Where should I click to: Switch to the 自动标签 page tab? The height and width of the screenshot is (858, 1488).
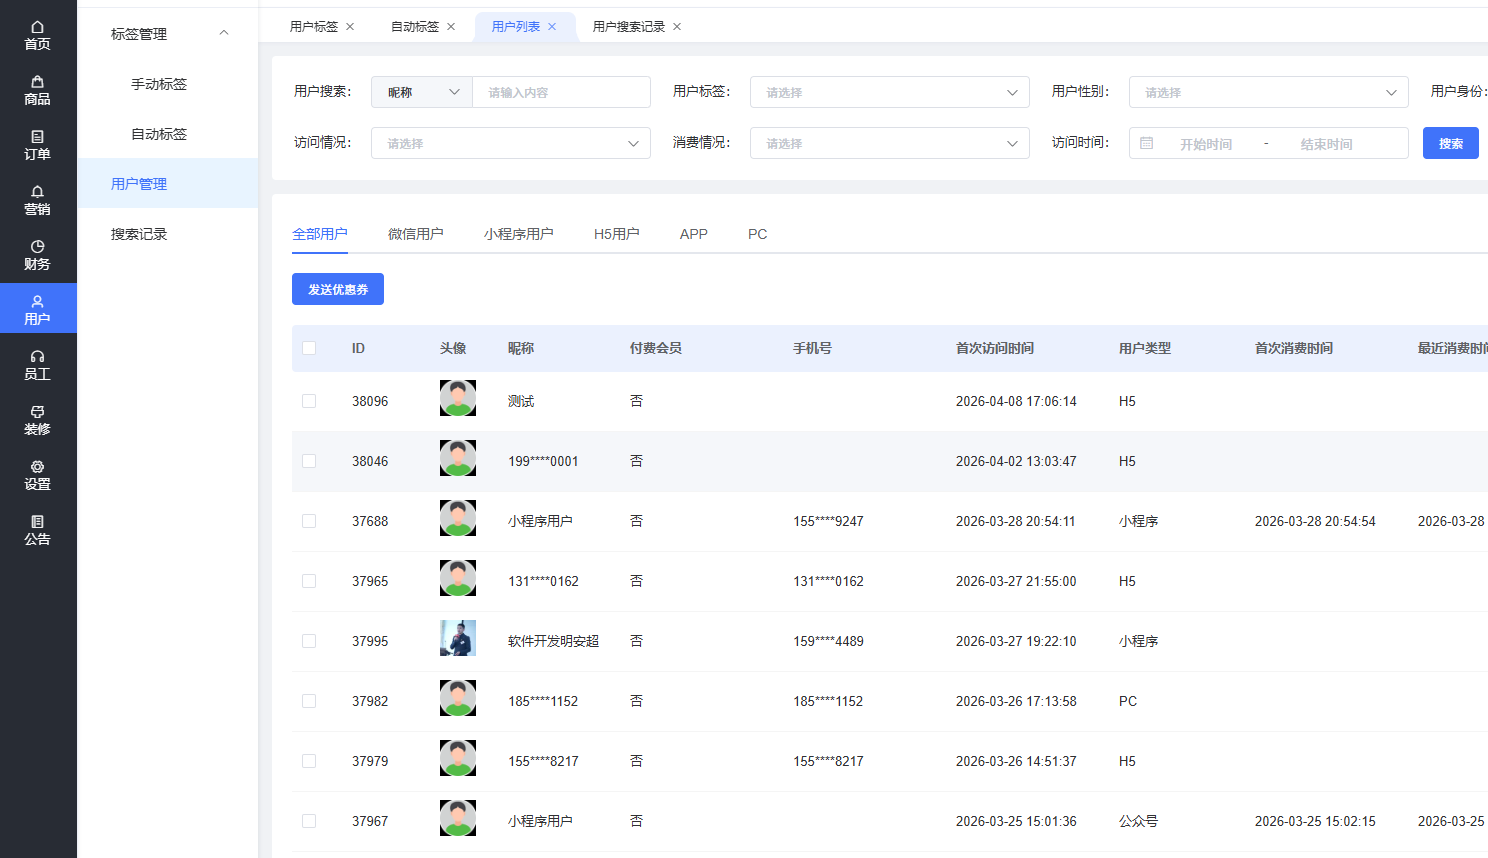(414, 27)
